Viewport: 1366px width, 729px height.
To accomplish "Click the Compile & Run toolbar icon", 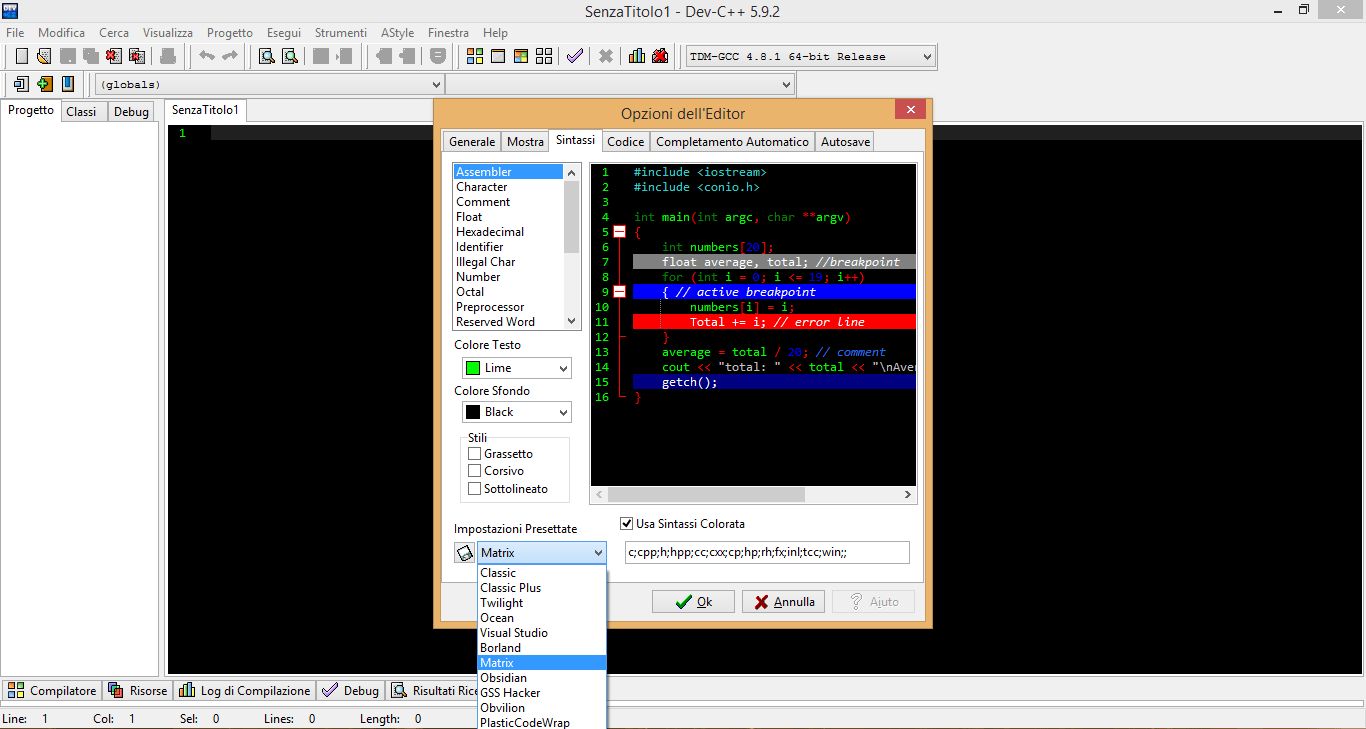I will click(521, 56).
